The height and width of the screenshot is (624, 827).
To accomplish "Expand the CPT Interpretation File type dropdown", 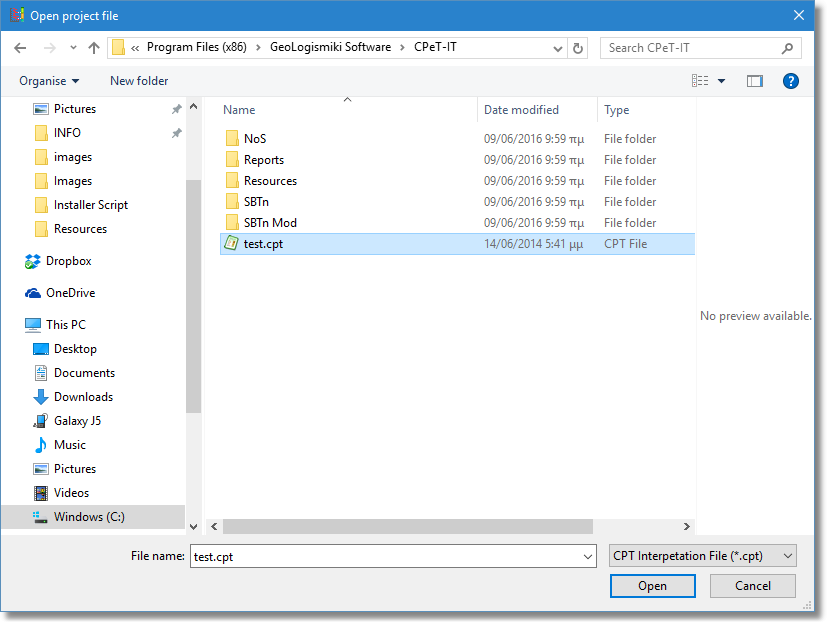I will tap(788, 556).
